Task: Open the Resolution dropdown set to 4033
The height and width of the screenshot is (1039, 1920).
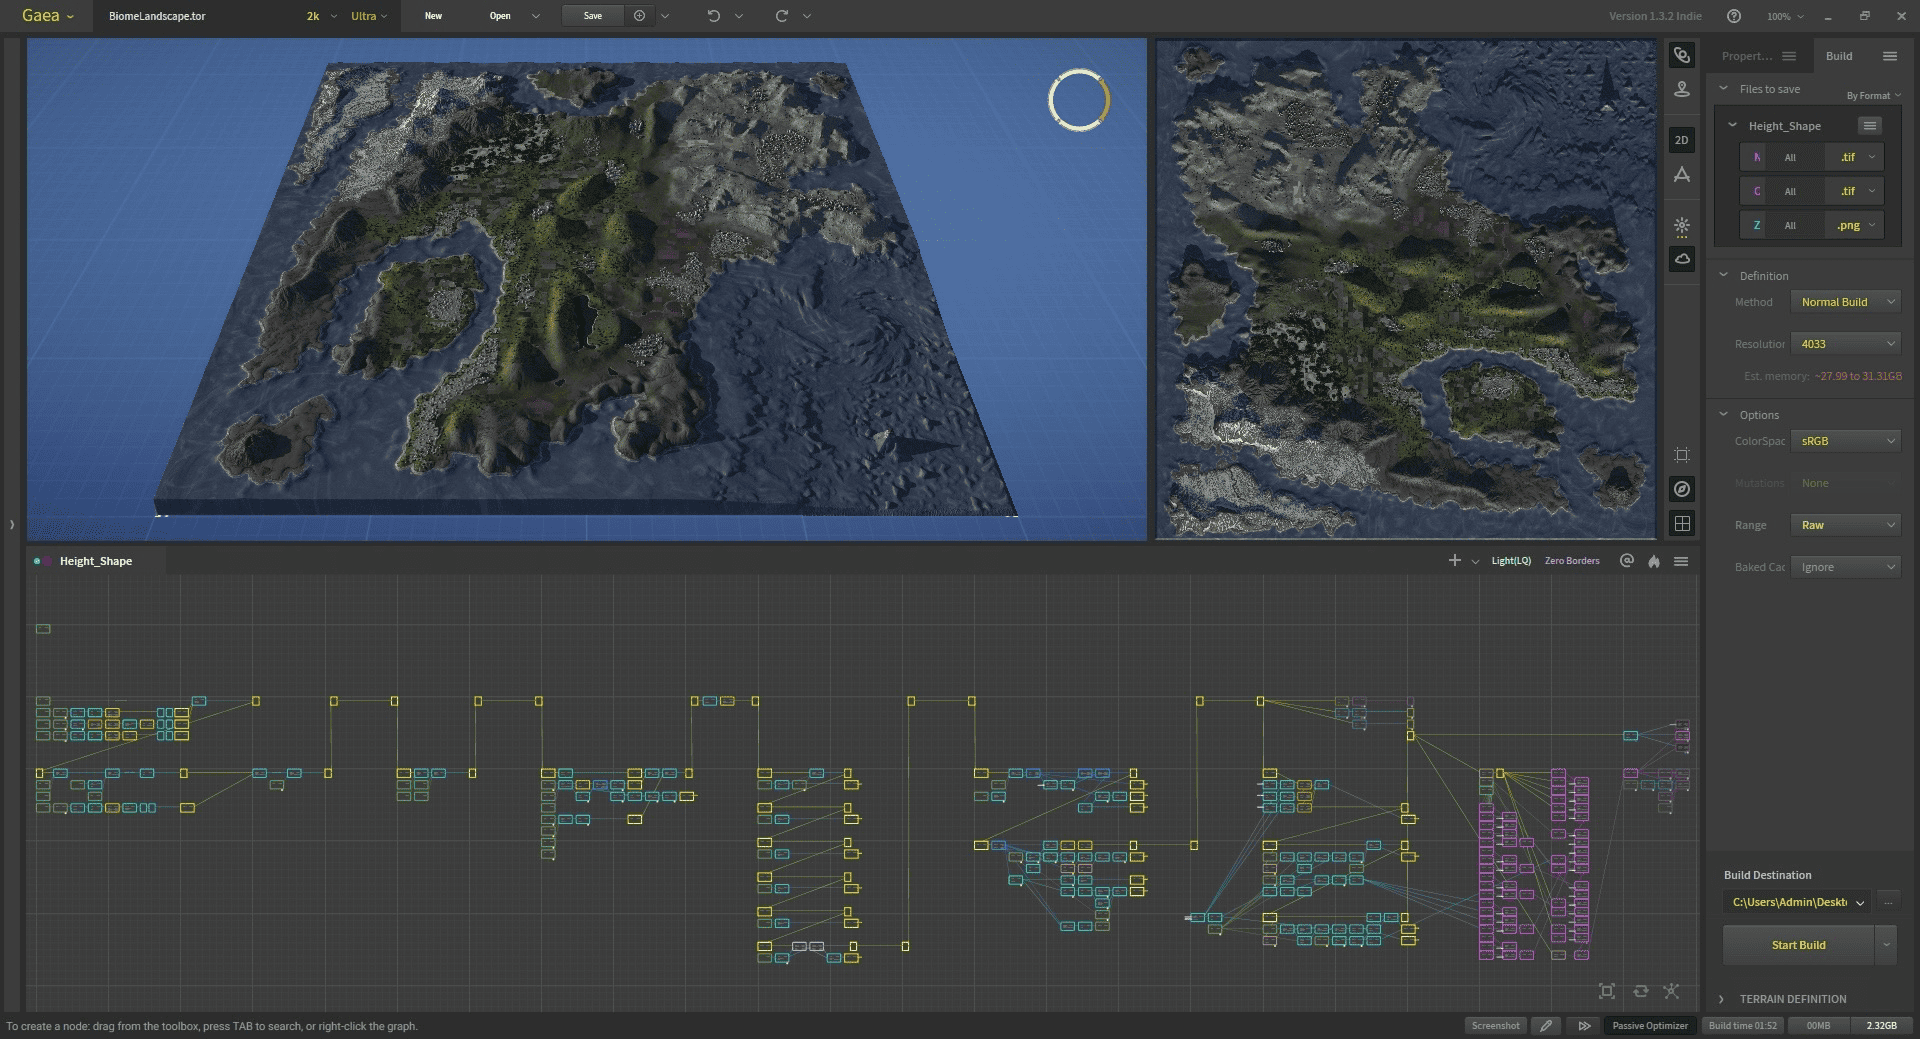Action: pyautogui.click(x=1845, y=344)
